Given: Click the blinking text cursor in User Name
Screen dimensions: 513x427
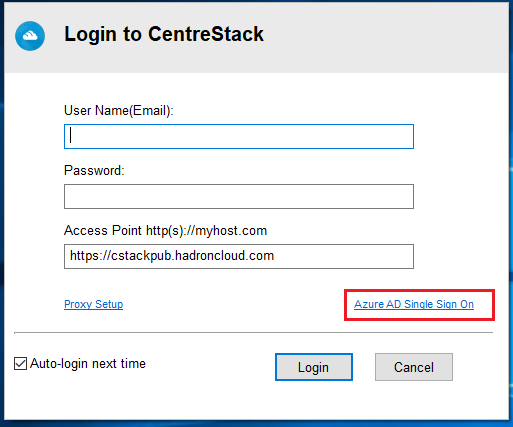Looking at the screenshot, I should coord(70,136).
